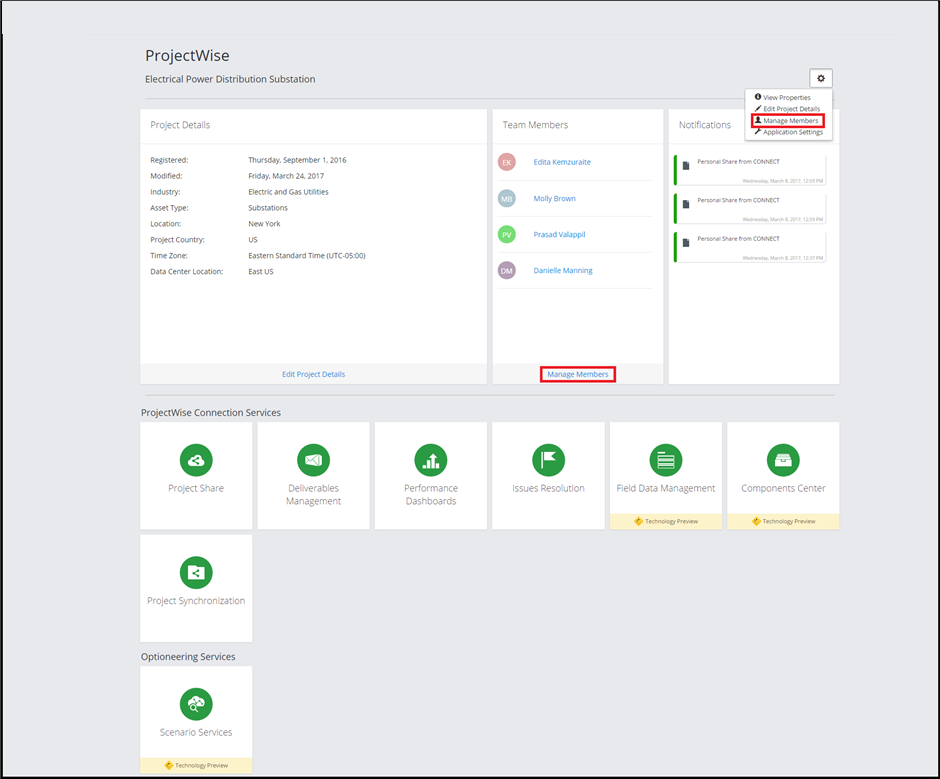This screenshot has width=940, height=779.
Task: Select Eastern Standard Time (UTC-05:00) value
Action: click(x=307, y=255)
